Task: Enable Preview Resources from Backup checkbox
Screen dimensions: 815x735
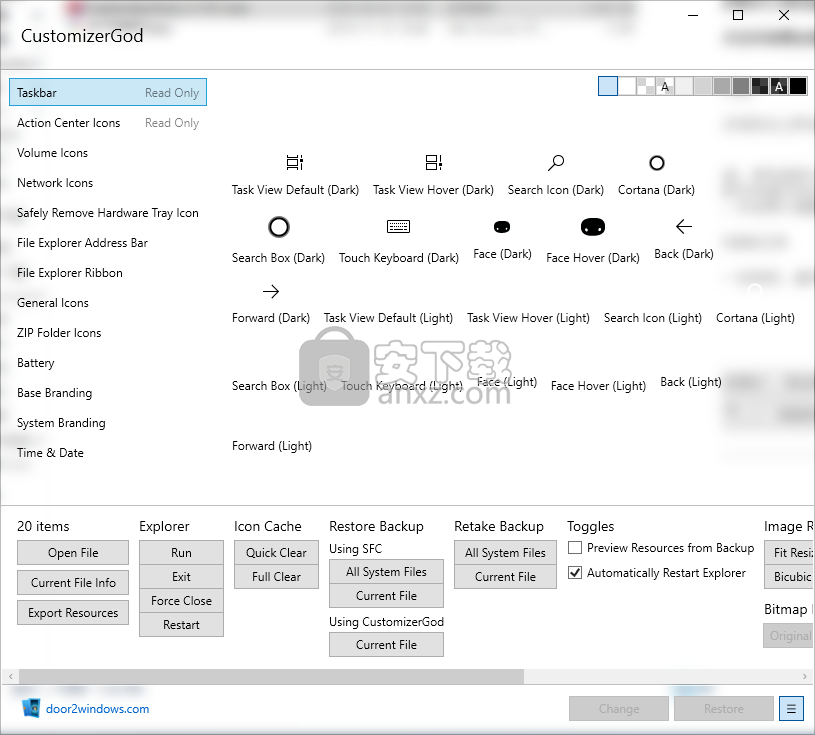Action: [x=575, y=547]
